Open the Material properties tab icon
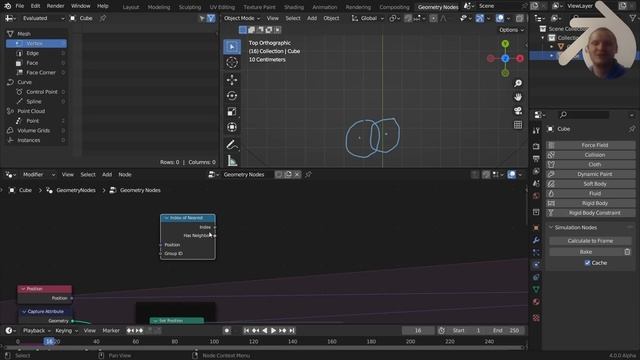Viewport: 640px width, 360px height. (536, 302)
